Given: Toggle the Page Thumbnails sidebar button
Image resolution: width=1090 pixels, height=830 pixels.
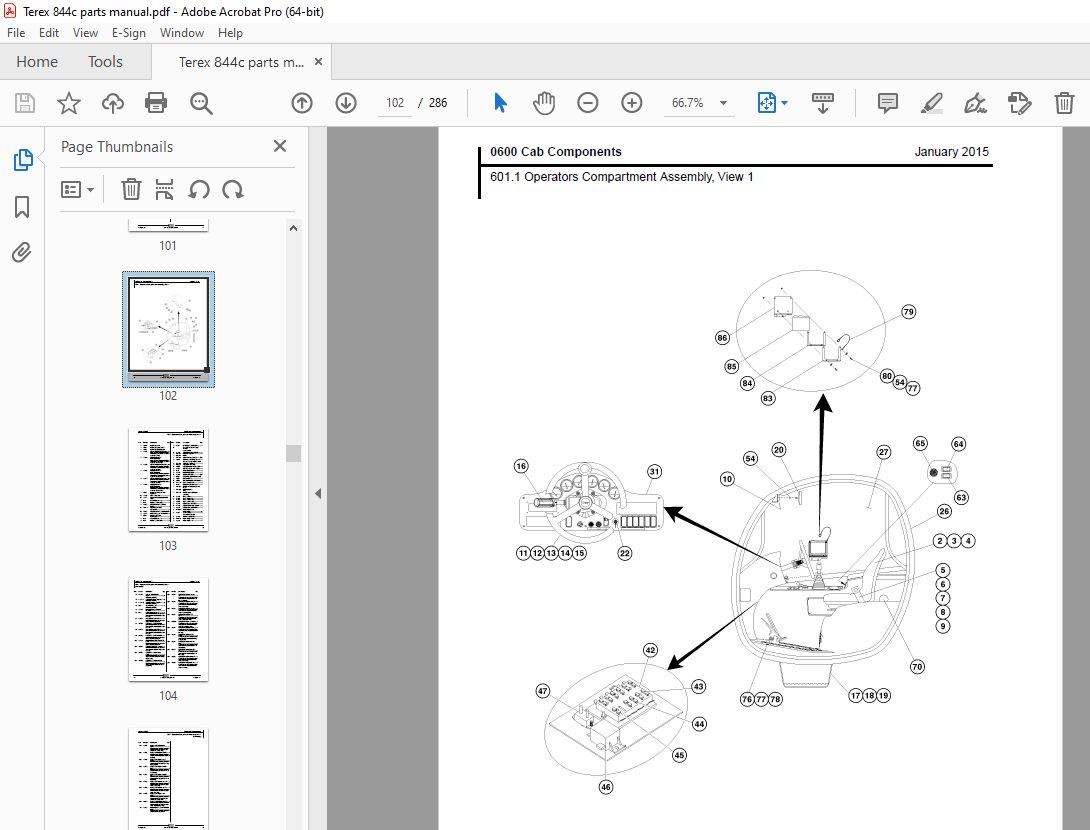Looking at the screenshot, I should pos(22,160).
